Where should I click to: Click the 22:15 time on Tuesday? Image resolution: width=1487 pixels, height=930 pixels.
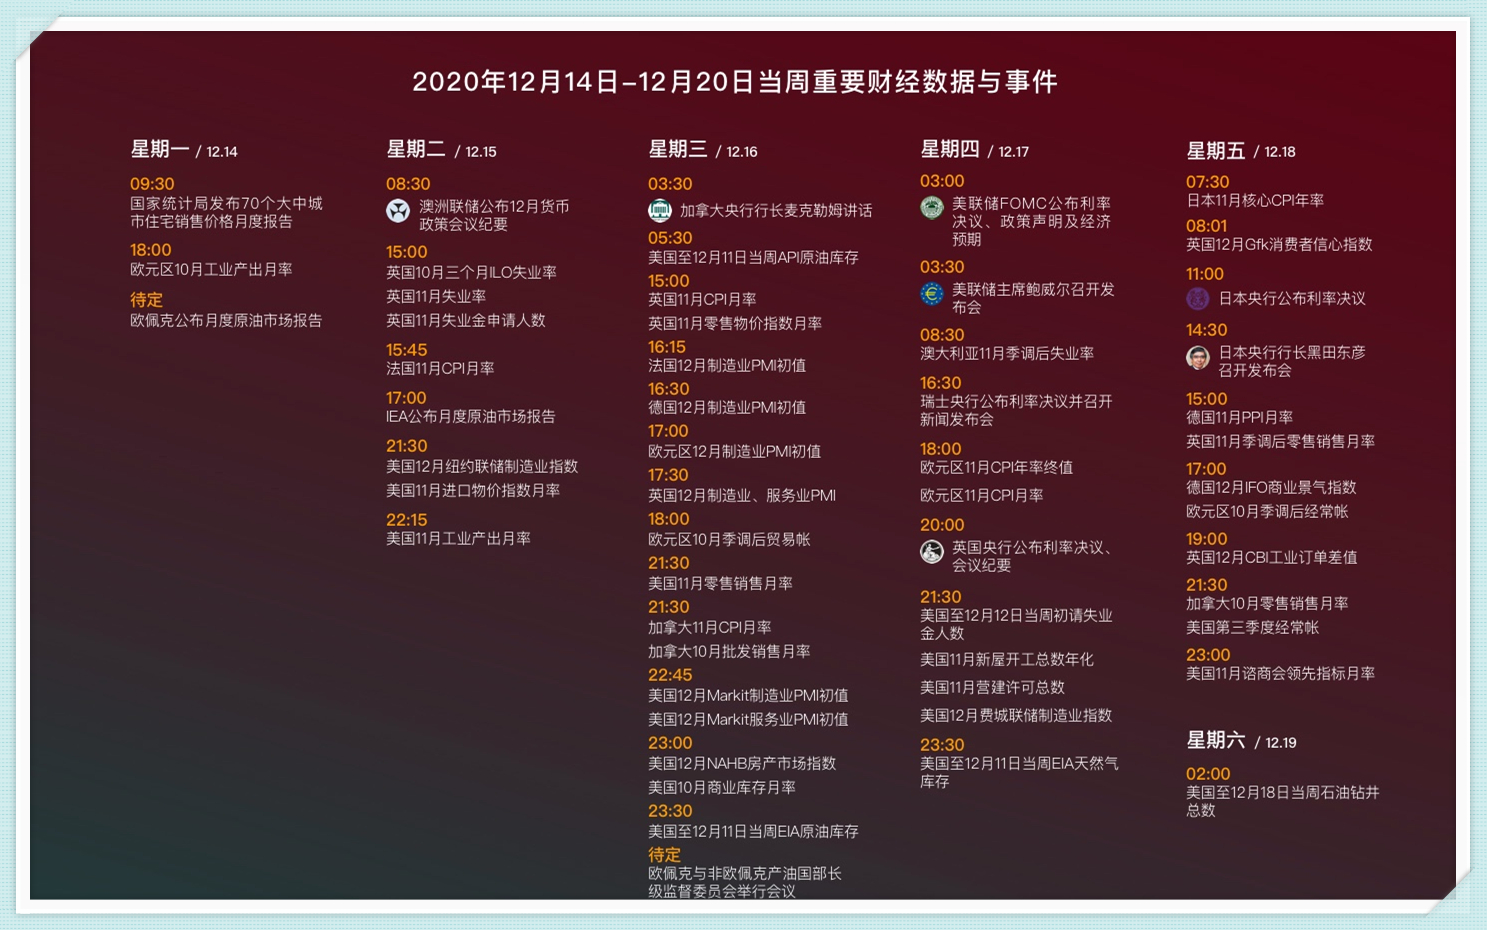point(406,520)
